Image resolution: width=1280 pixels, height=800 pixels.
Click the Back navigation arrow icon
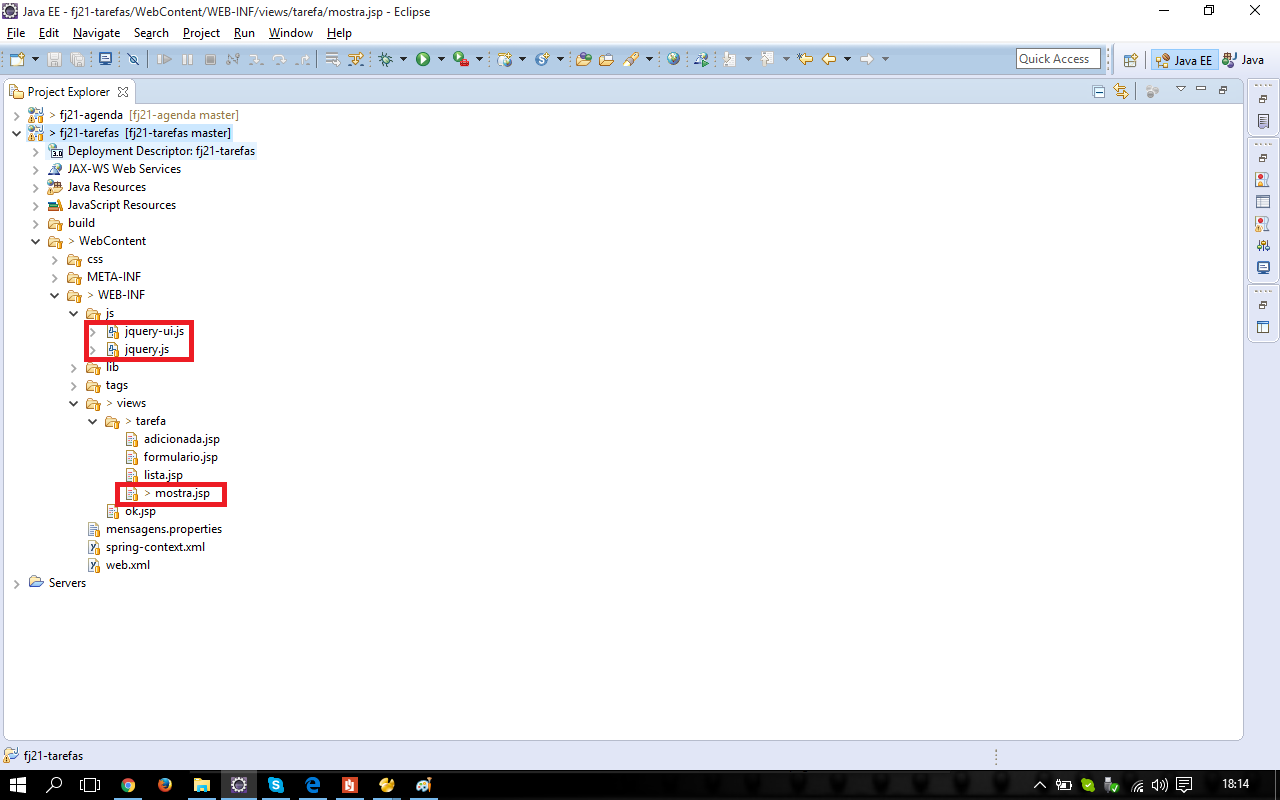(828, 60)
